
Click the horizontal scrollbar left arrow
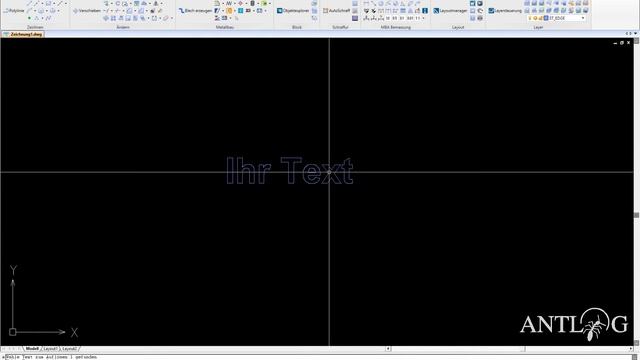388,349
